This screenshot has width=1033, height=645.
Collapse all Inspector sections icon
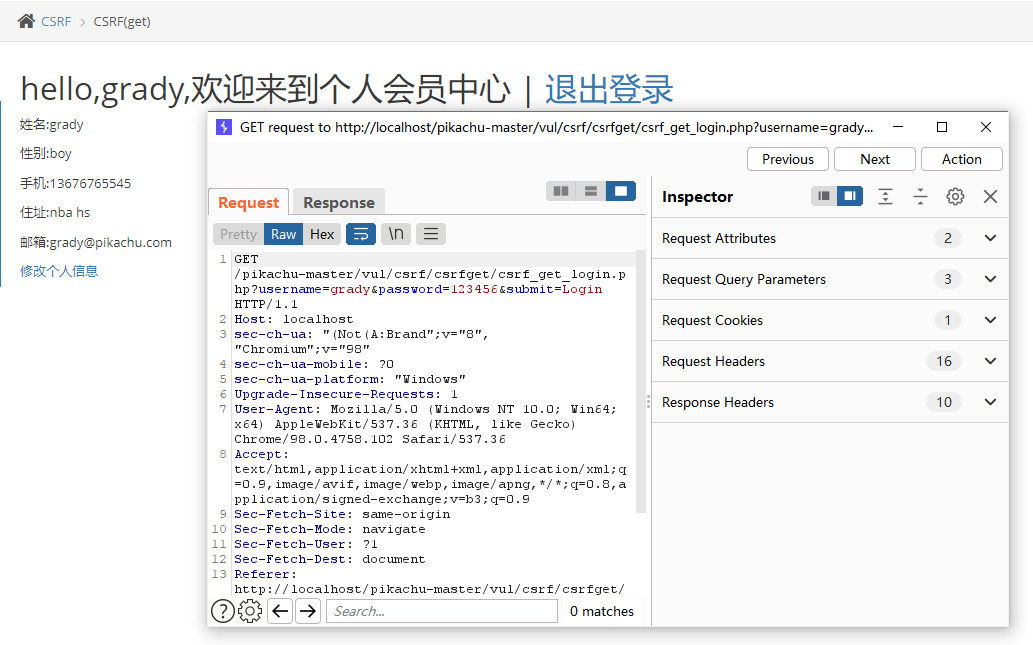coord(920,197)
